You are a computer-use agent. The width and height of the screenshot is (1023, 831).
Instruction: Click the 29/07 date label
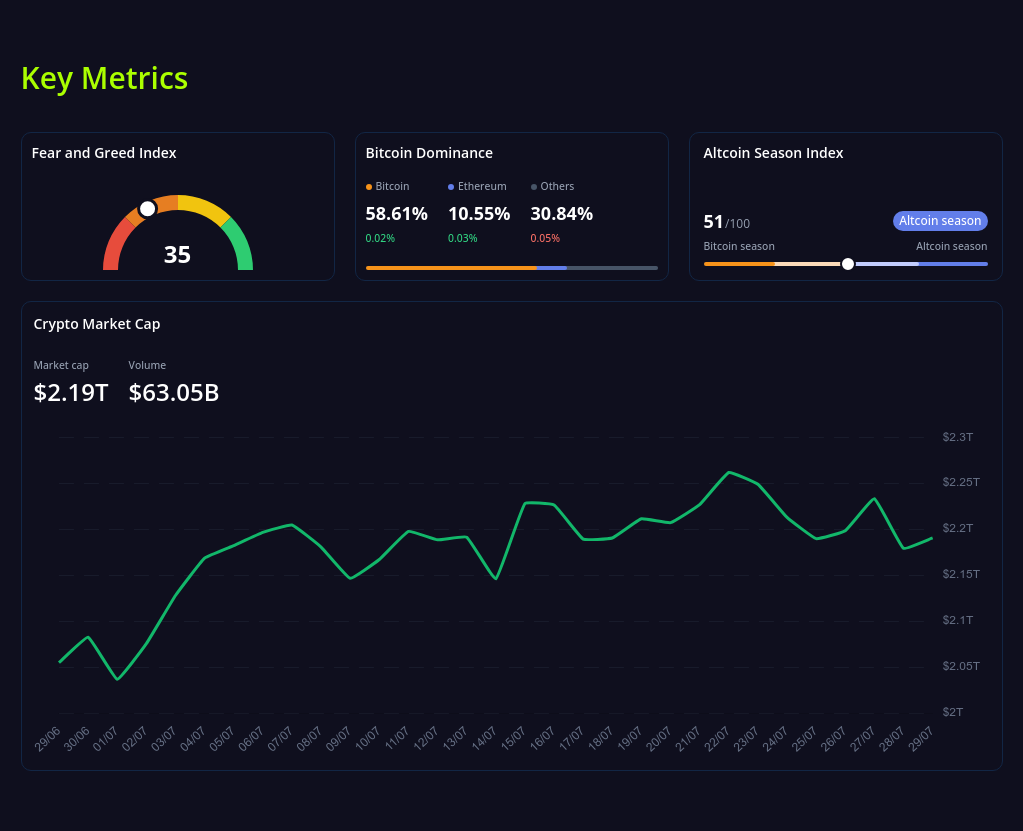point(921,739)
